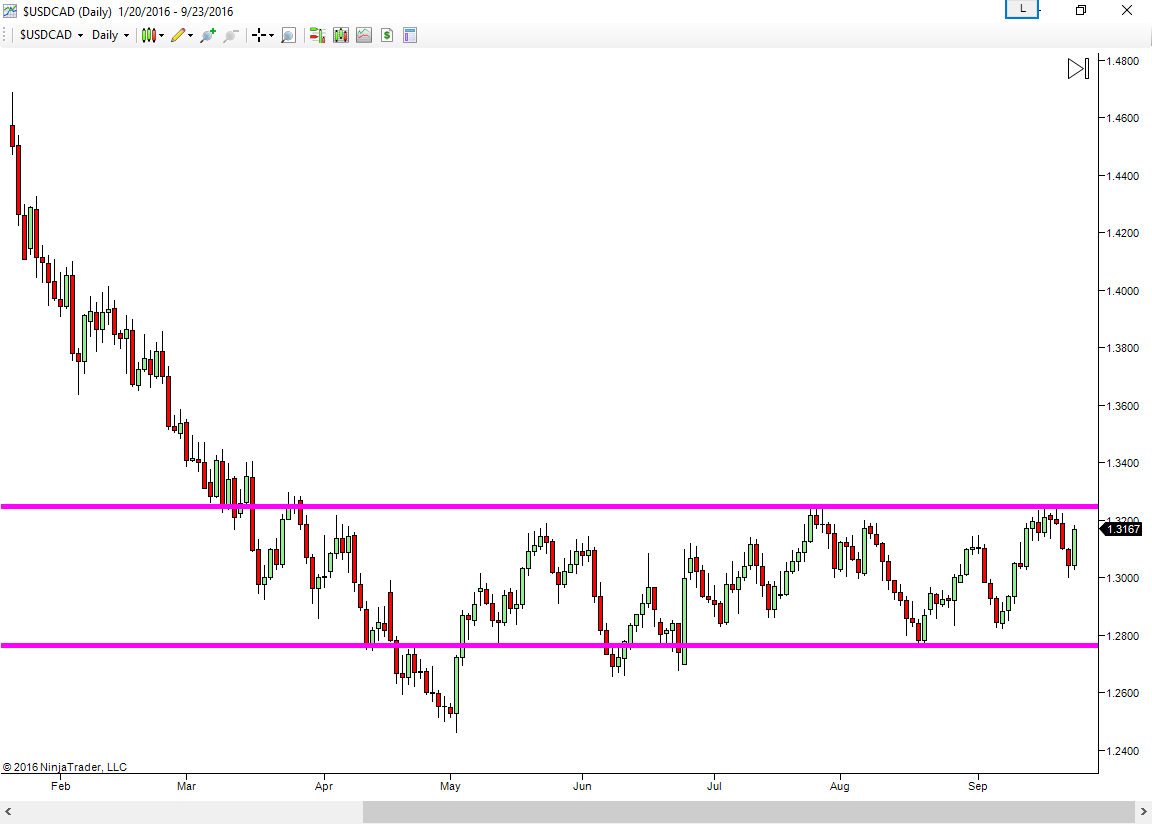This screenshot has width=1152, height=824.
Task: Click the zoom frame magnifier icon
Action: pyautogui.click(x=288, y=35)
